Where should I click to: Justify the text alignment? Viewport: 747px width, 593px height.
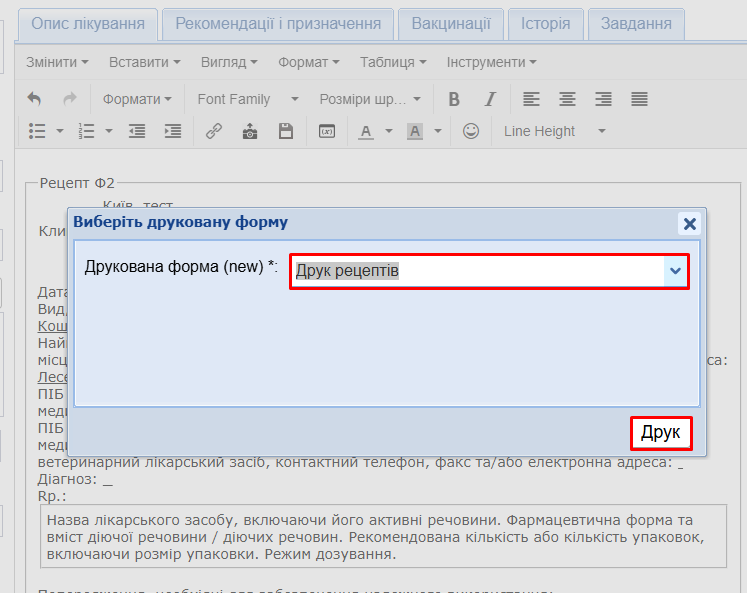(639, 99)
